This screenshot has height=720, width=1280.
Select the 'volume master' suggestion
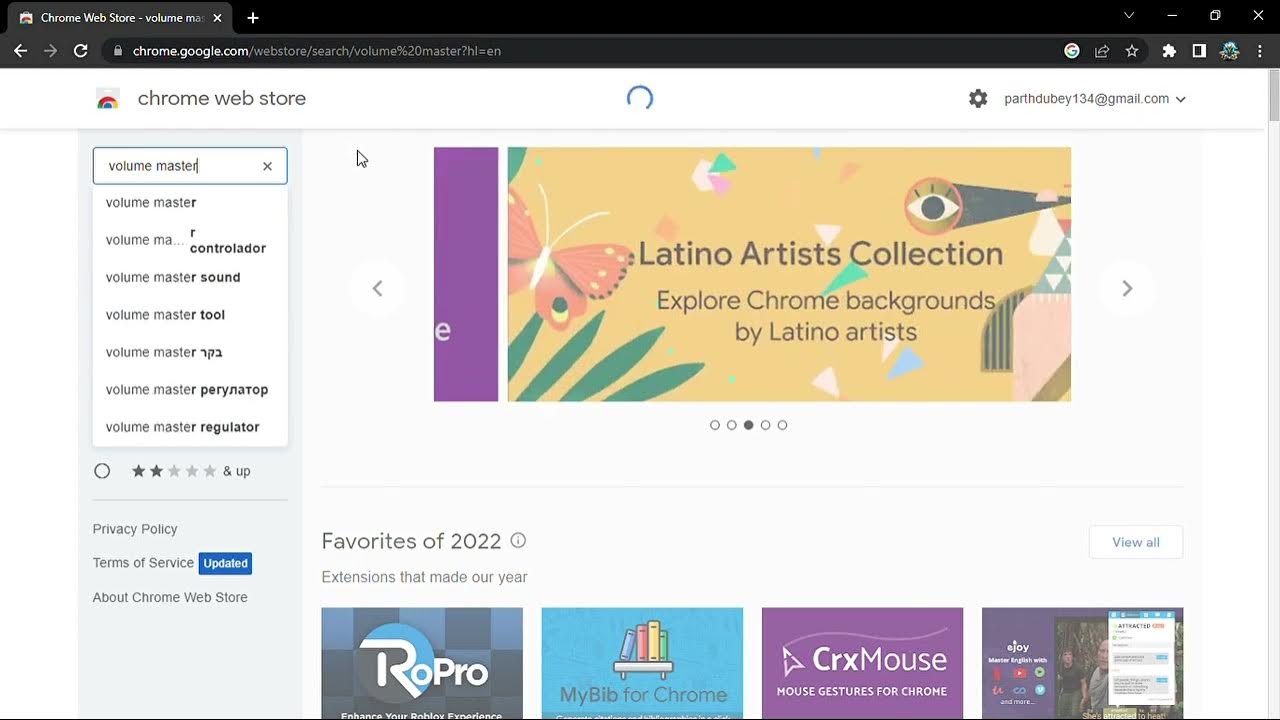[190, 202]
